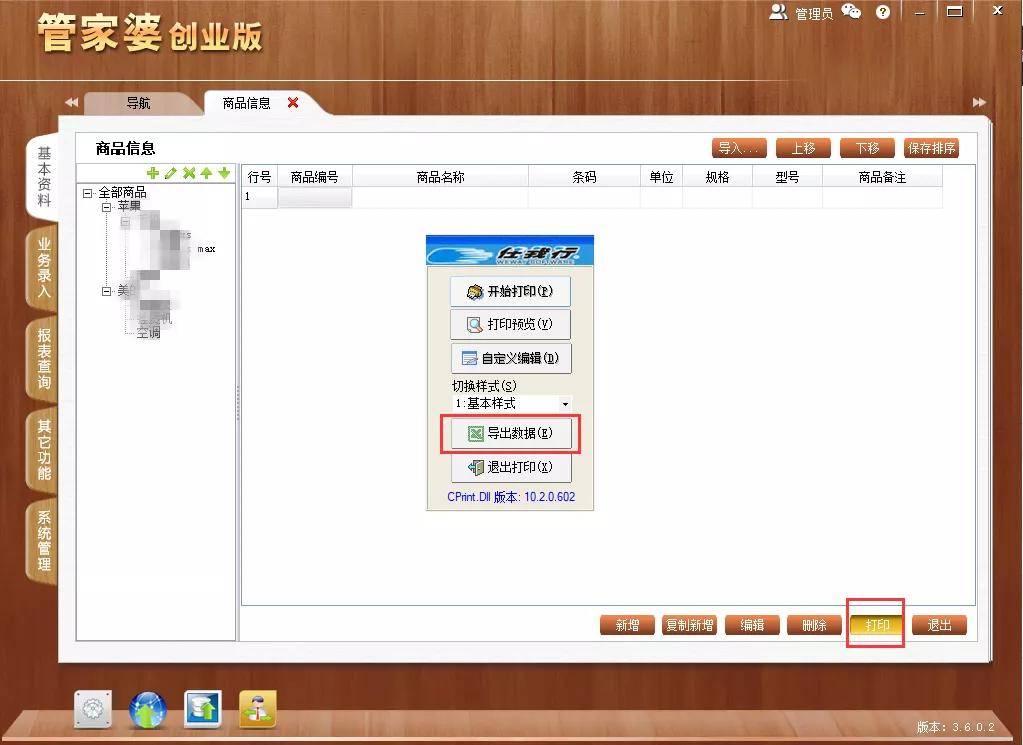Delete category with the green X icon
1023x745 pixels.
pos(189,173)
